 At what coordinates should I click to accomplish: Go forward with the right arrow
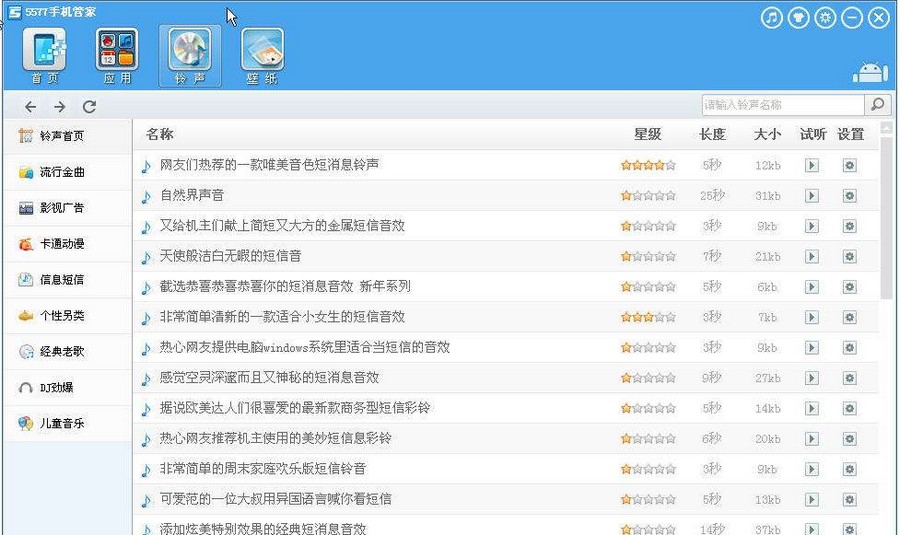(60, 107)
